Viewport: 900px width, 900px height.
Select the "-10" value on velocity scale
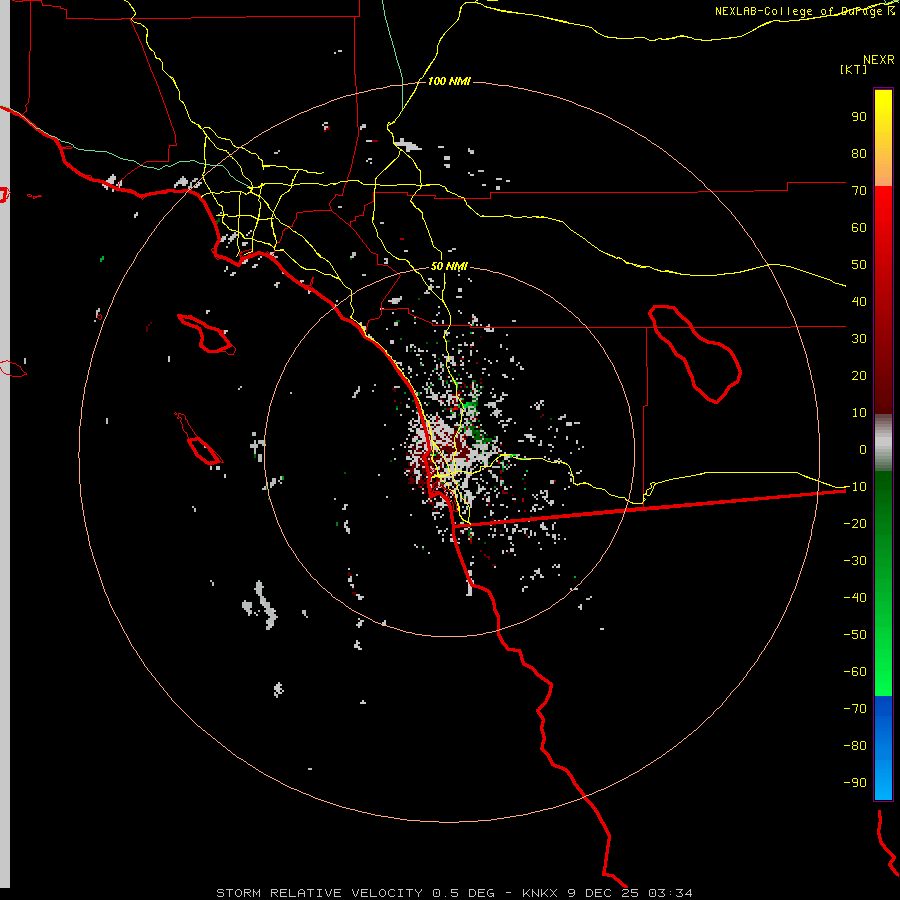pyautogui.click(x=855, y=487)
